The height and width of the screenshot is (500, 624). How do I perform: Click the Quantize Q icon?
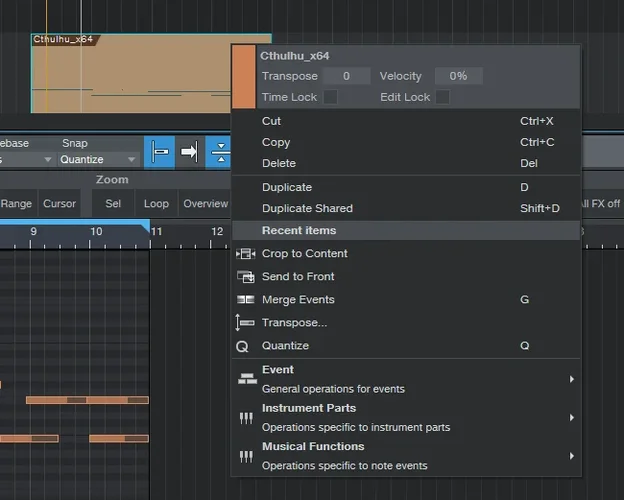(242, 346)
